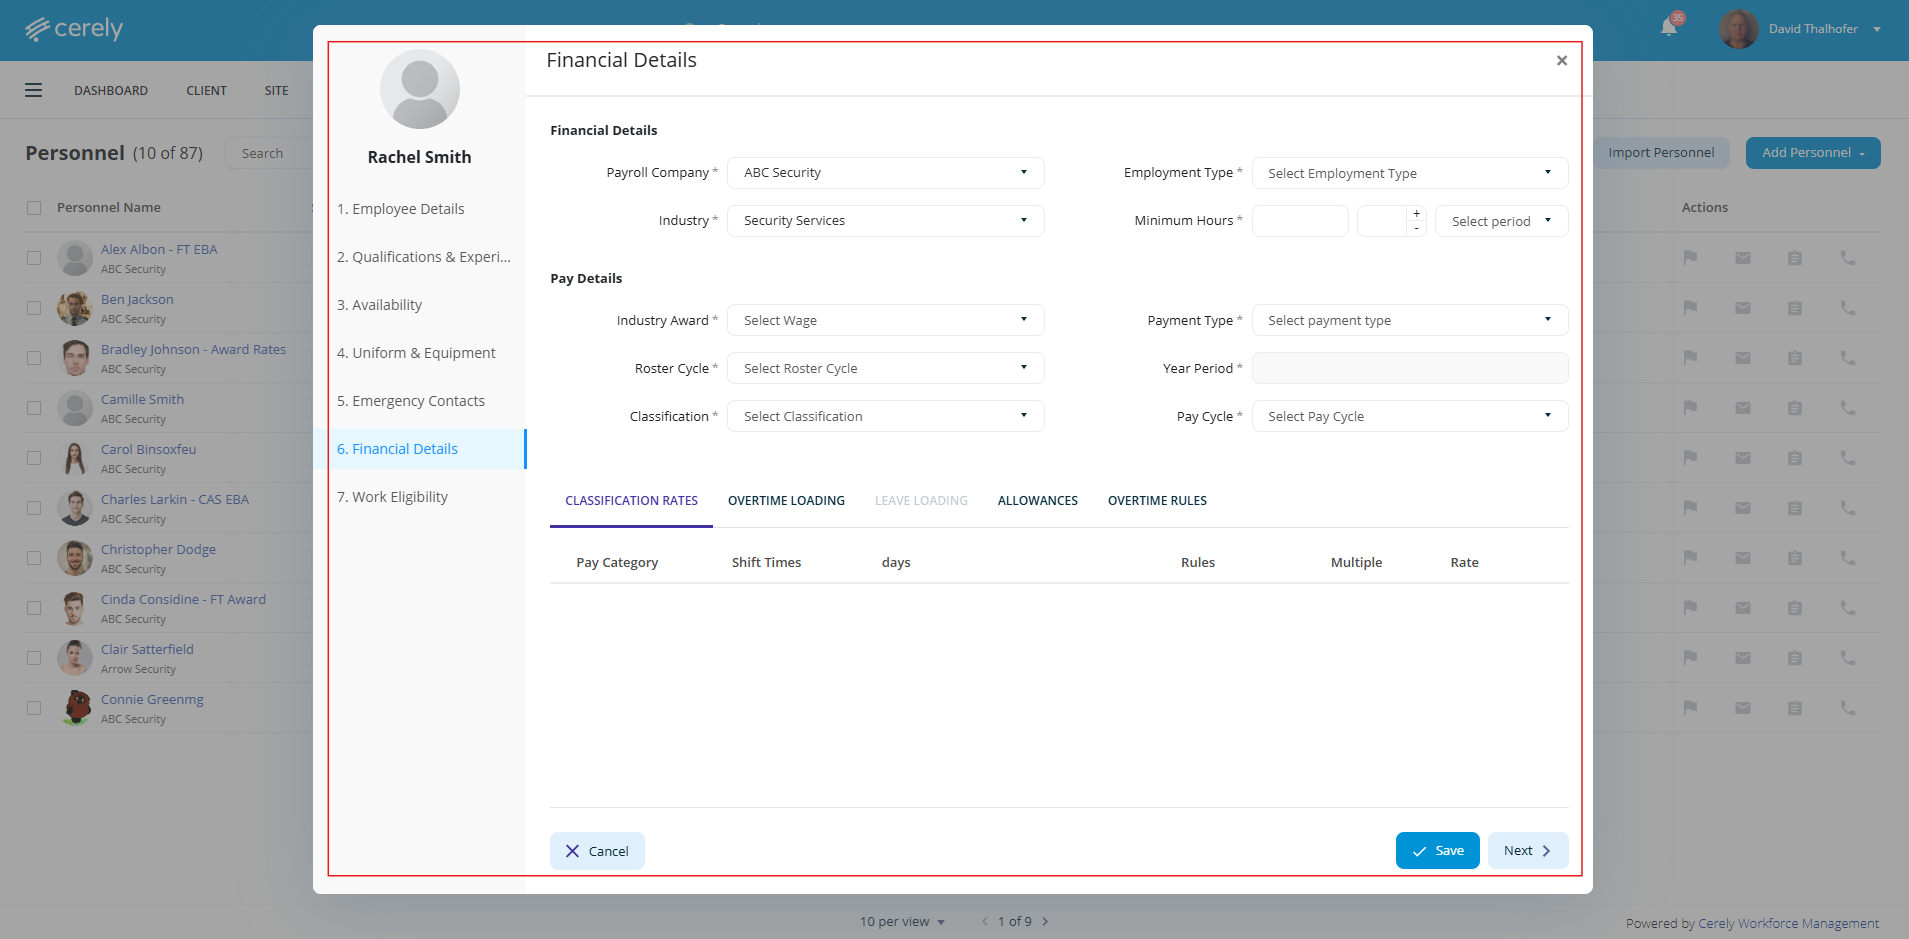Click the mail icon for Clair Satterfield

tap(1743, 658)
